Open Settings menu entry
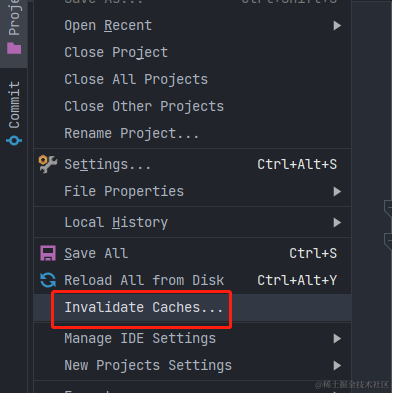393x393 pixels. [192, 164]
